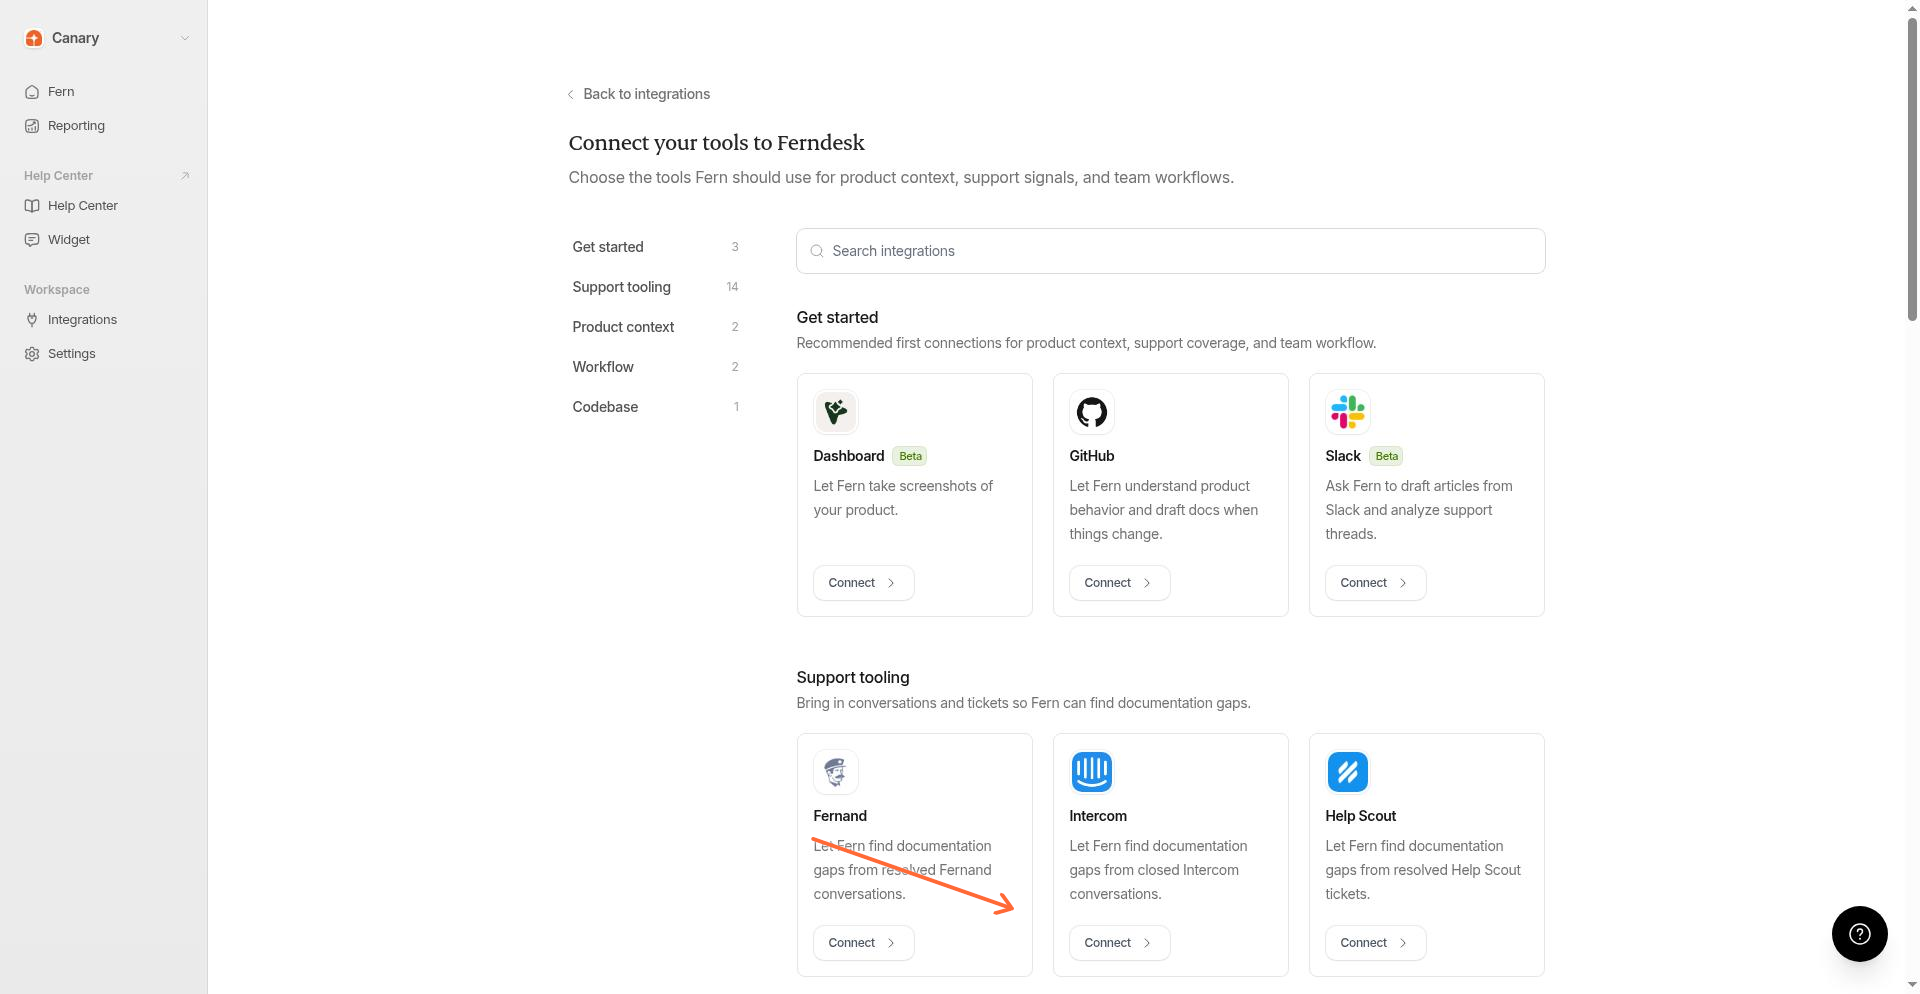Screen dimensions: 1920x994
Task: Connect the GitHub integration
Action: pyautogui.click(x=1120, y=583)
